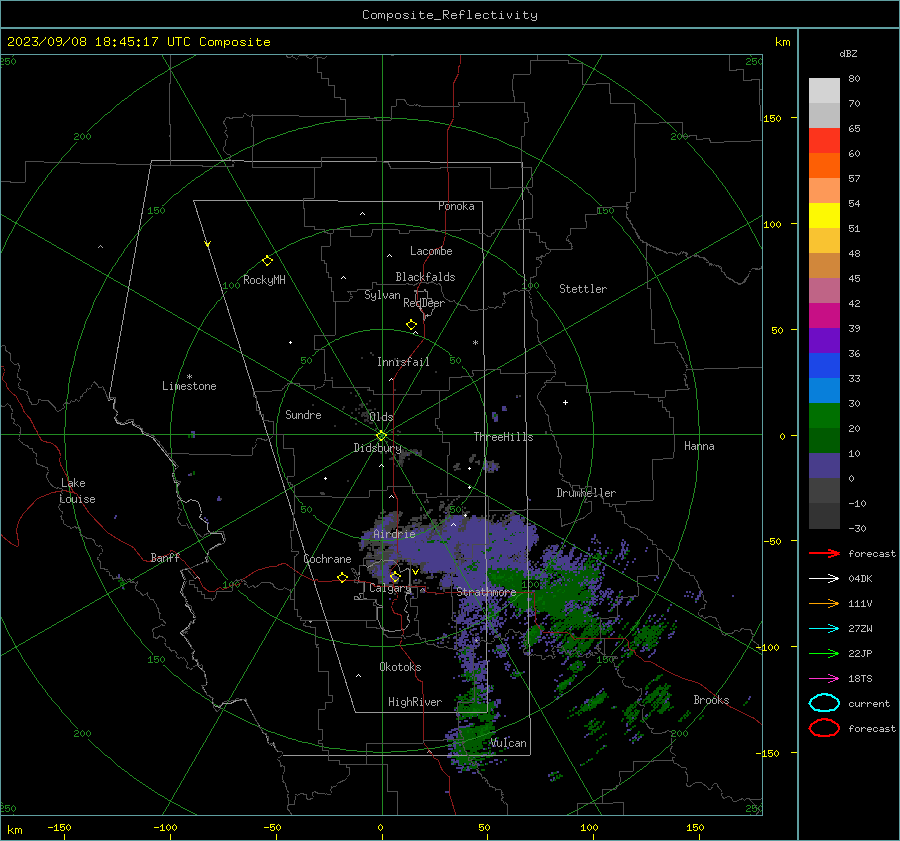Select the red forecast ellipse legend icon
Image resolution: width=900 pixels, height=841 pixels.
[x=824, y=728]
